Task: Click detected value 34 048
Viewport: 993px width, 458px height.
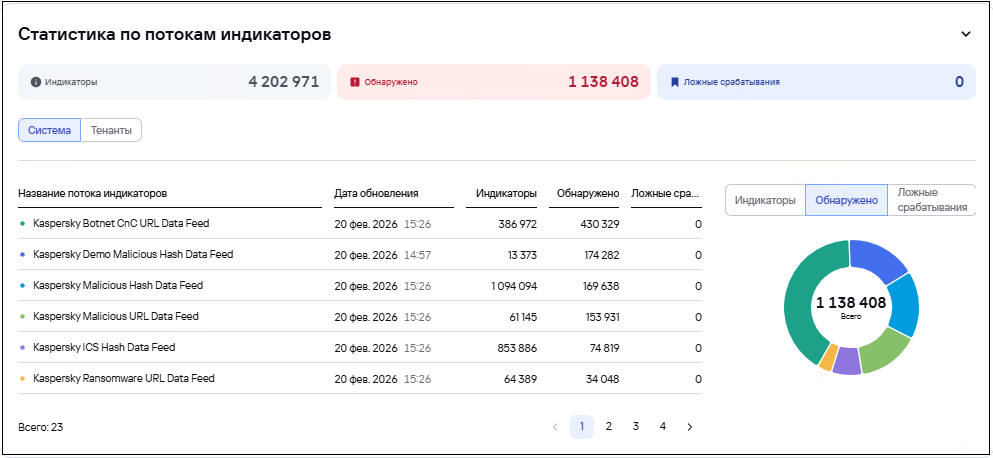Action: 601,379
